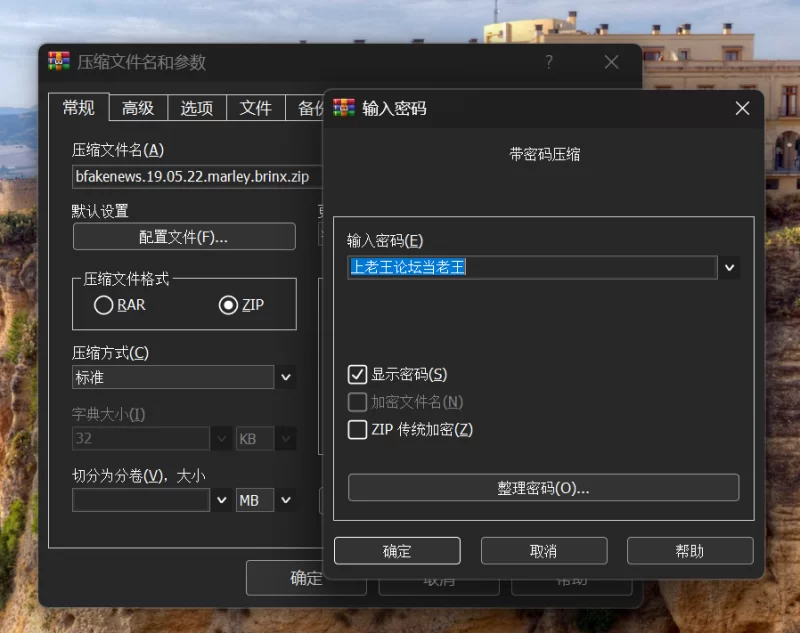Click the 整理密码 button

tap(543, 488)
